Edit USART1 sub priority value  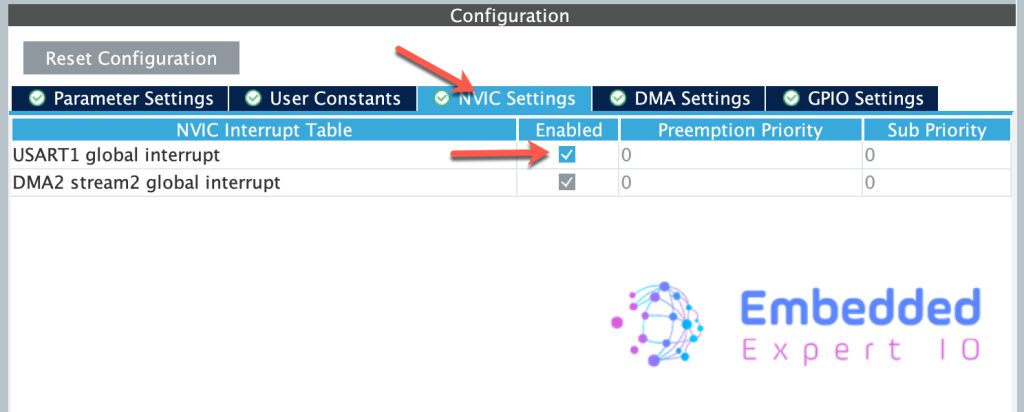[x=937, y=155]
